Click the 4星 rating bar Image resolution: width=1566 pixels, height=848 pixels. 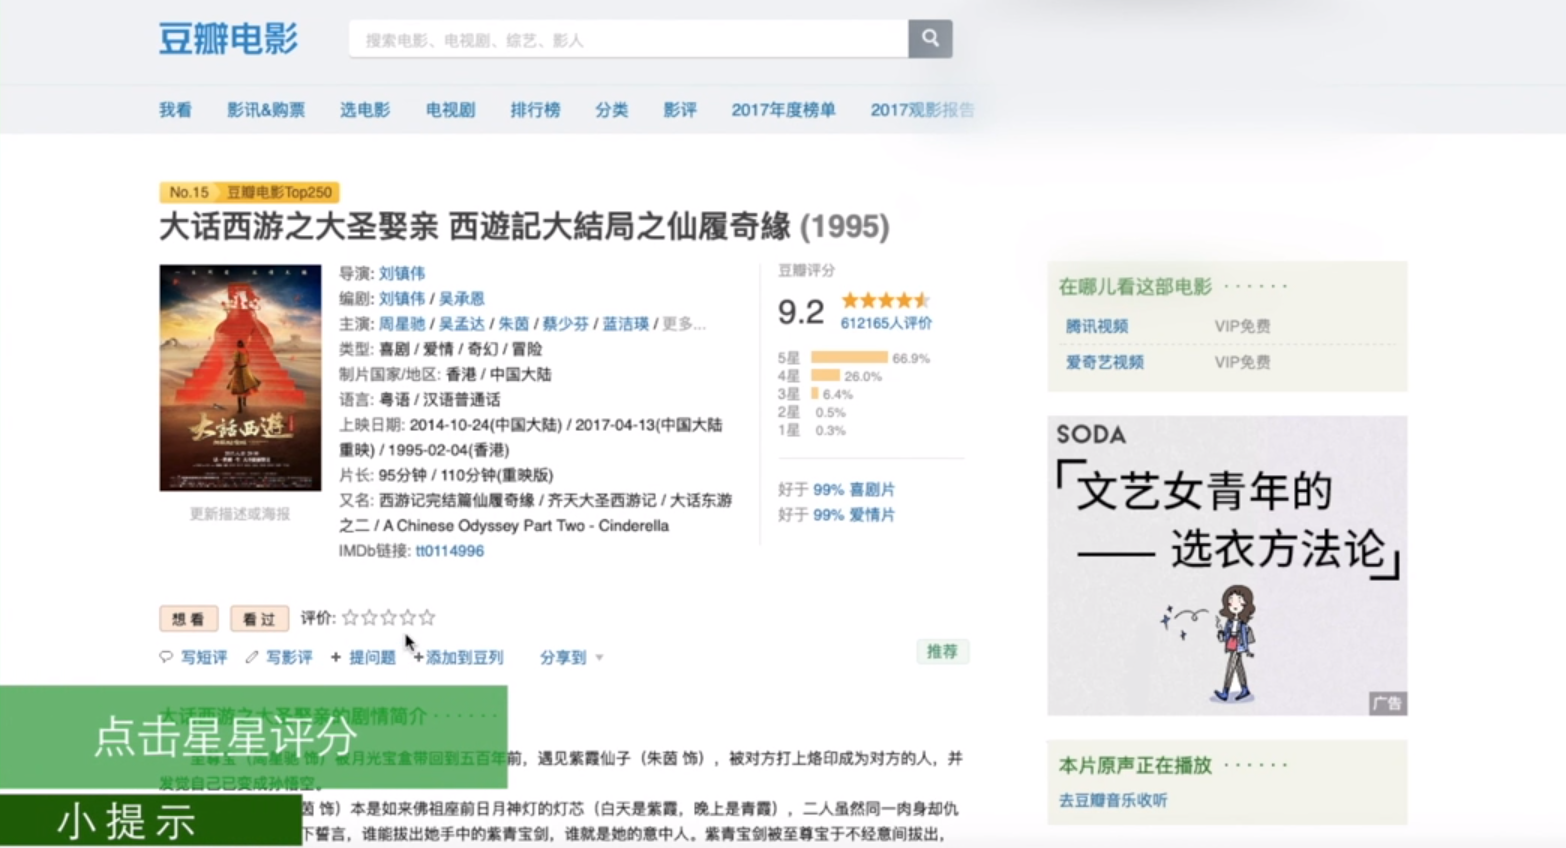pyautogui.click(x=826, y=376)
